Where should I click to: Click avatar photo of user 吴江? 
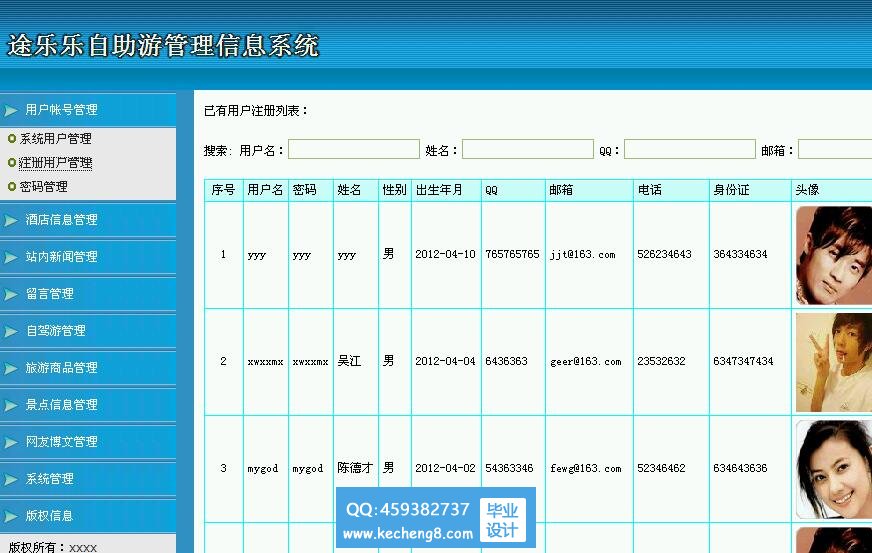(834, 362)
